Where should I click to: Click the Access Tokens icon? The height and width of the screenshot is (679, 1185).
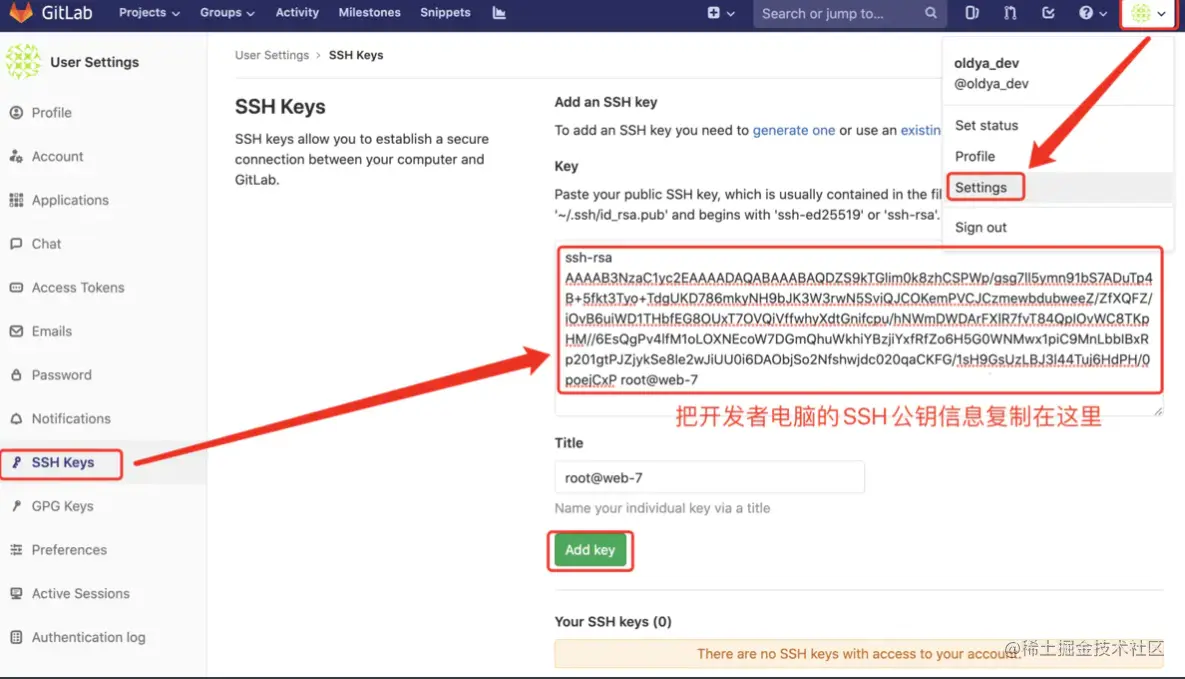(x=16, y=287)
